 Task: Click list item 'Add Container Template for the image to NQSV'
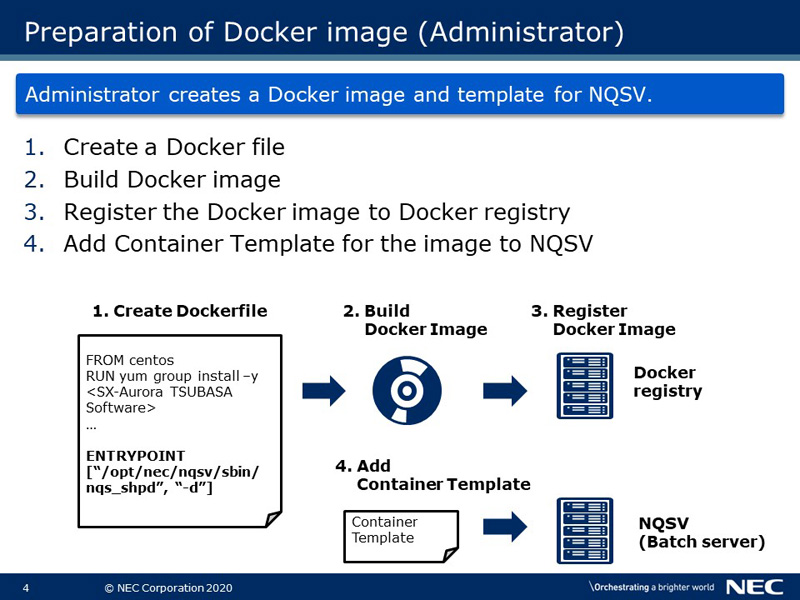[328, 243]
